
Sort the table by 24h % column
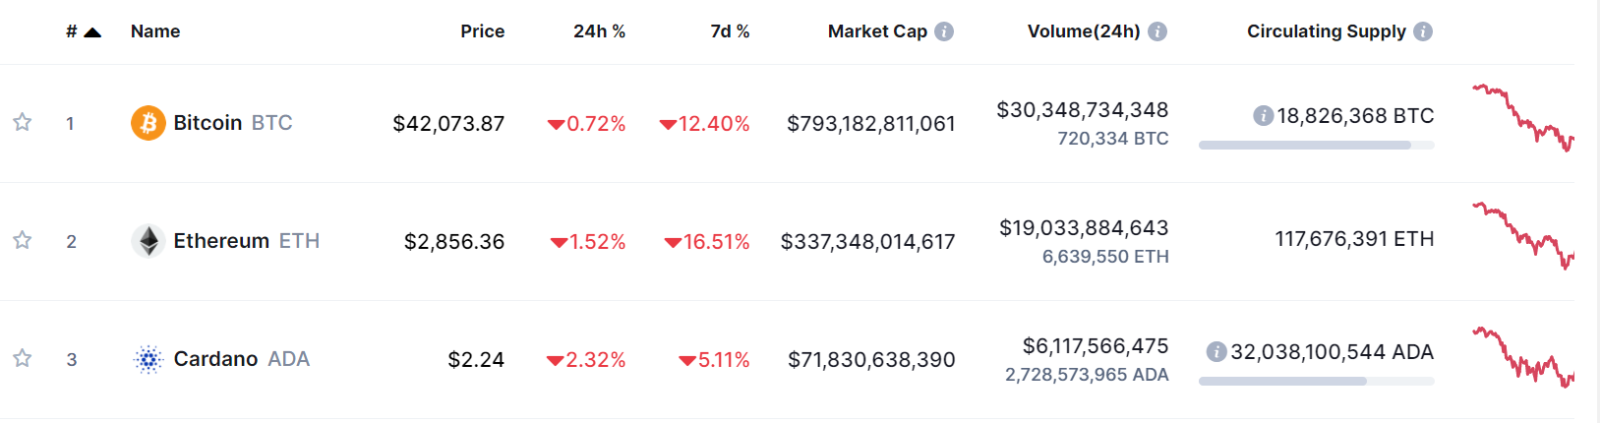coord(599,31)
